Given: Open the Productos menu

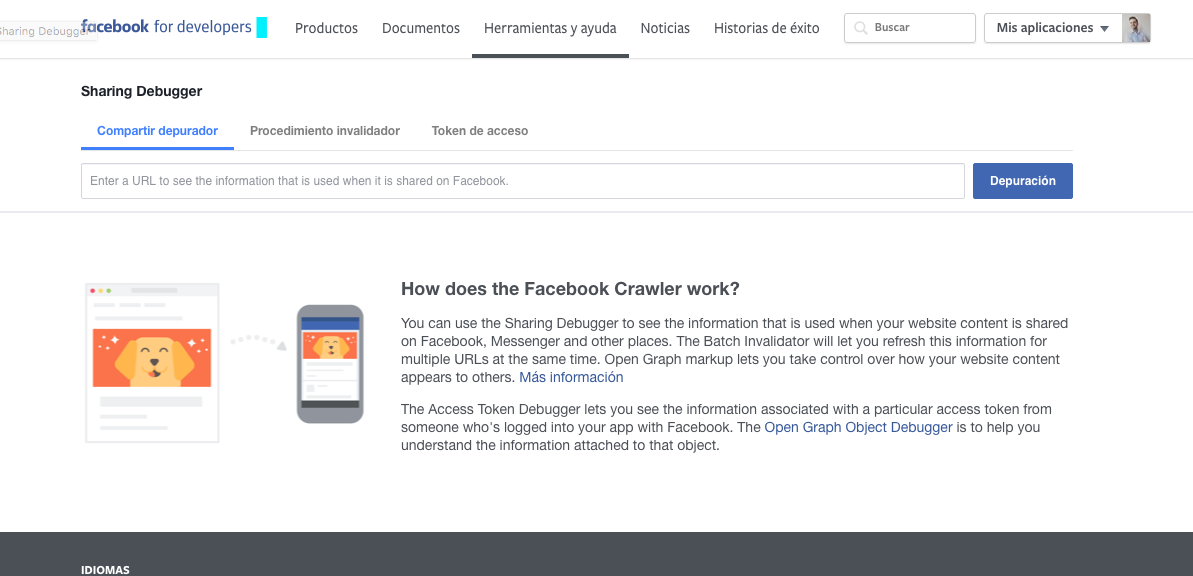Looking at the screenshot, I should [x=326, y=28].
